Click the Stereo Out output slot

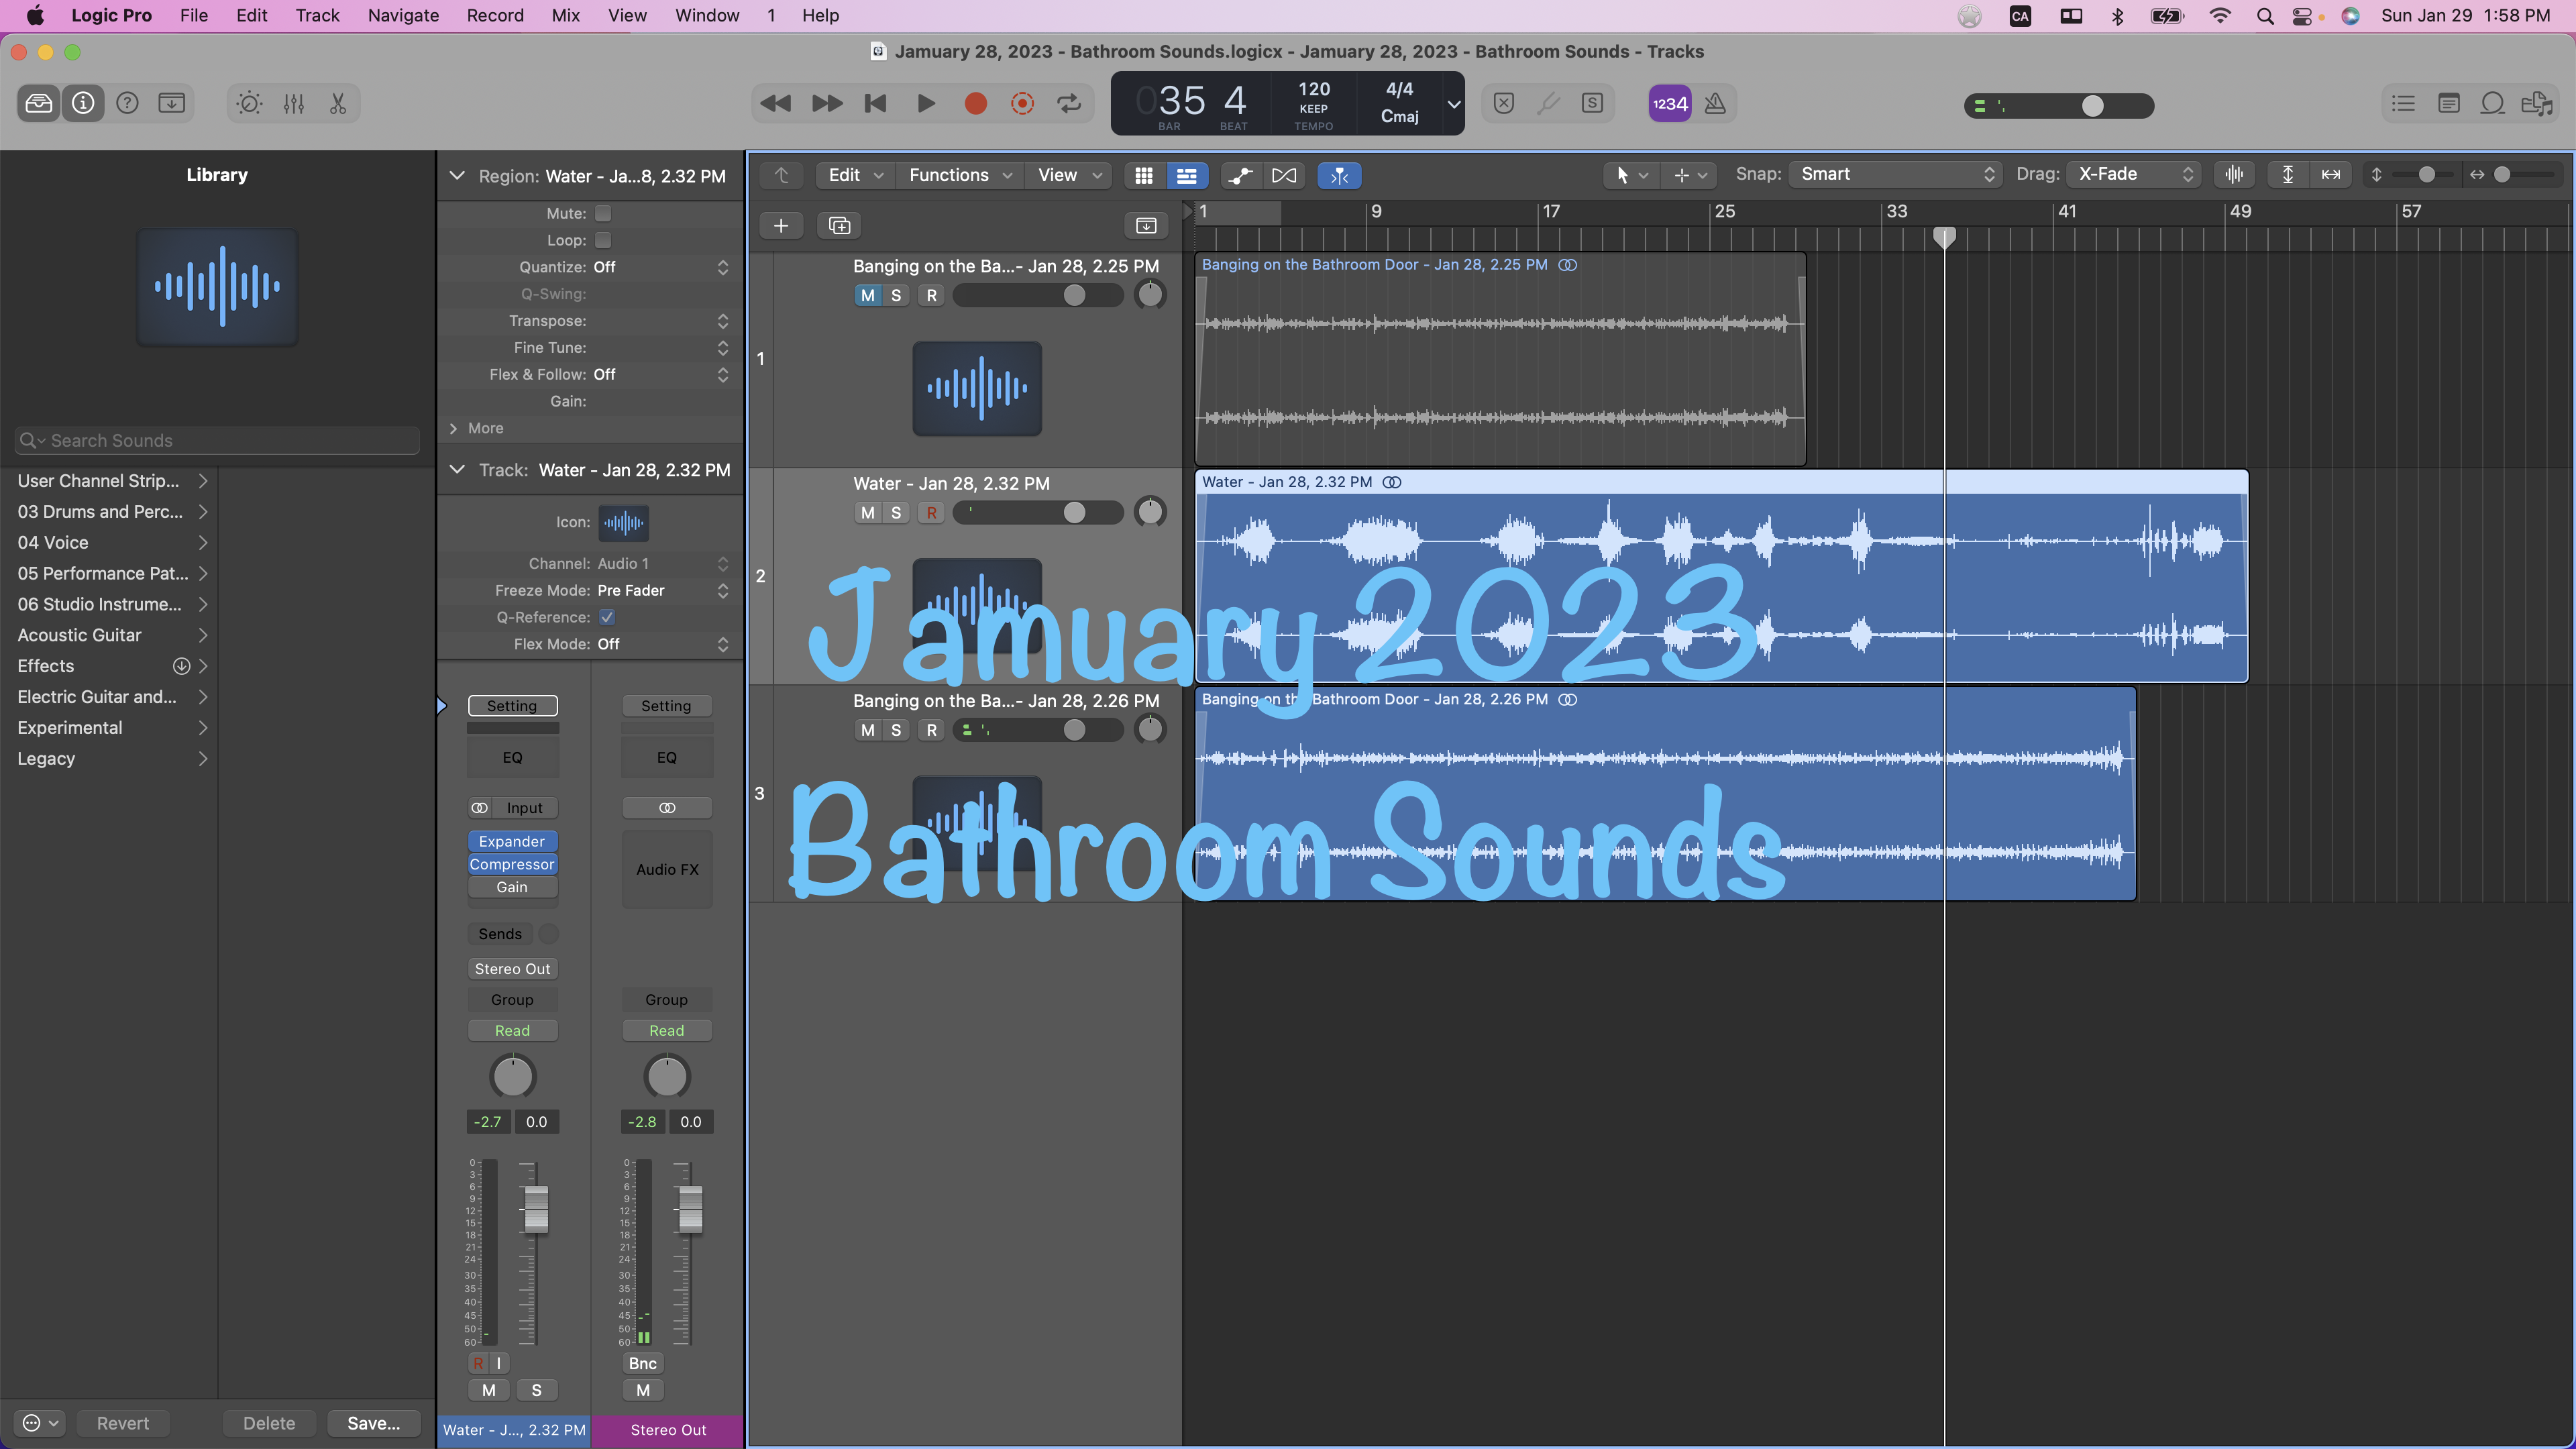pos(512,969)
